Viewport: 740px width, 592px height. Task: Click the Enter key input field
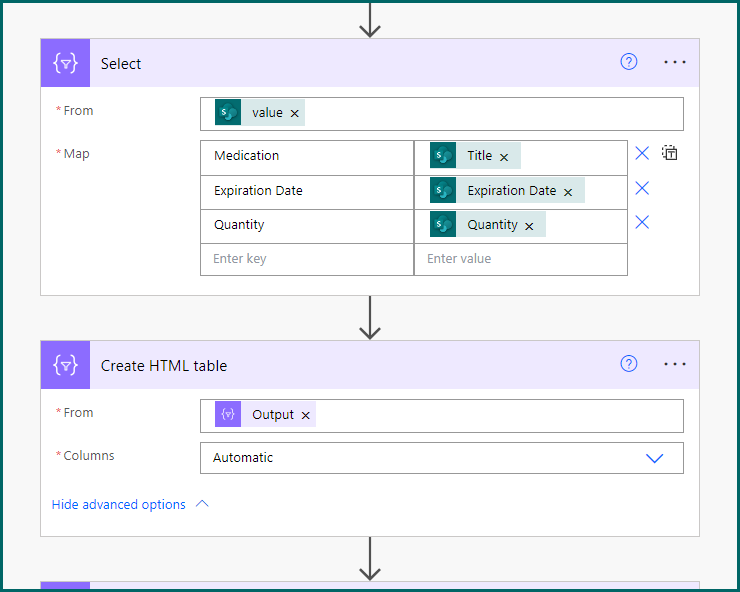tap(306, 259)
